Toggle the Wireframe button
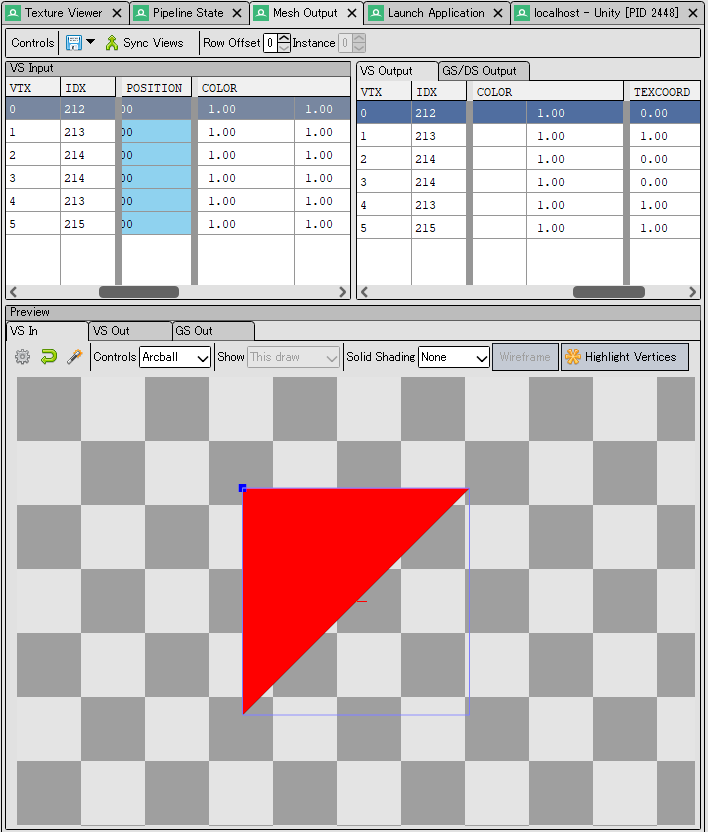The image size is (708, 832). [525, 357]
